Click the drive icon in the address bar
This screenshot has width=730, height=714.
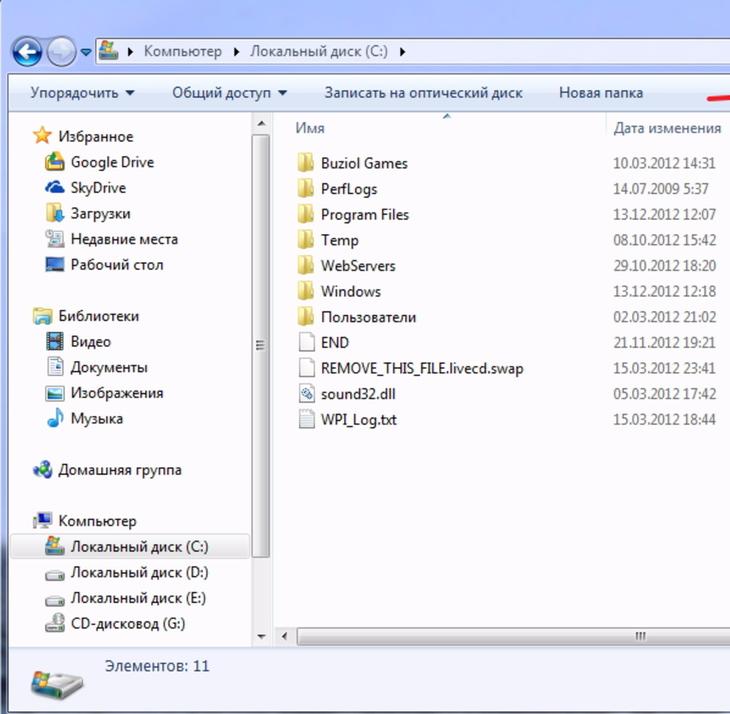click(108, 50)
